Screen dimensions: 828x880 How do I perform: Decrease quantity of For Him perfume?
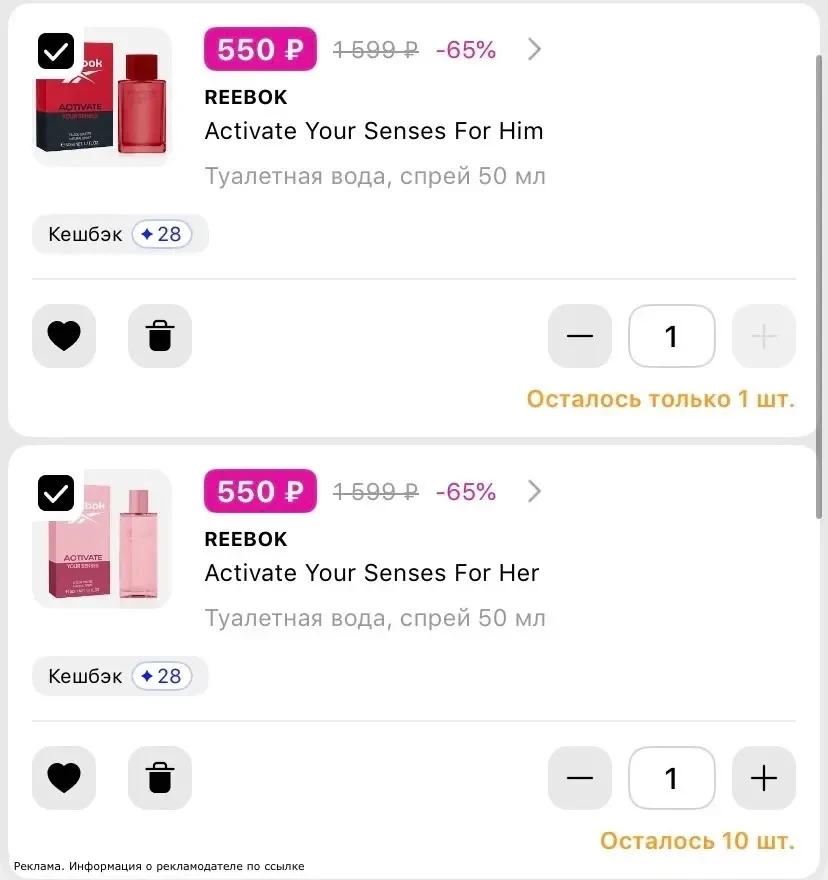580,336
